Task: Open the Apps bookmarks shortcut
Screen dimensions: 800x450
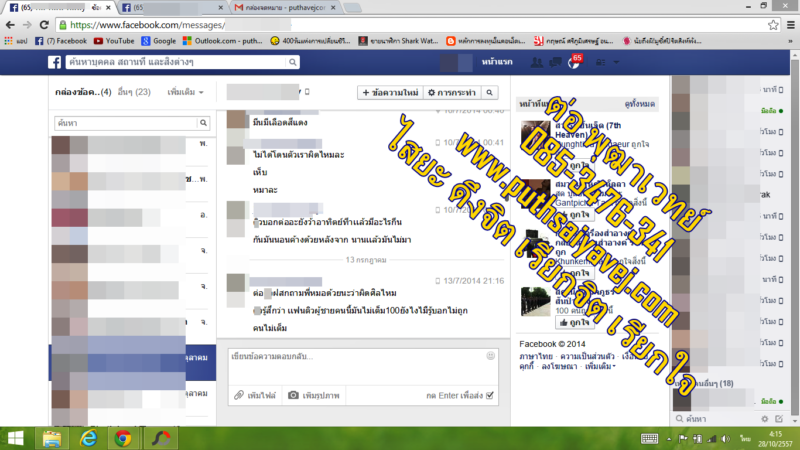Action: [x=16, y=41]
